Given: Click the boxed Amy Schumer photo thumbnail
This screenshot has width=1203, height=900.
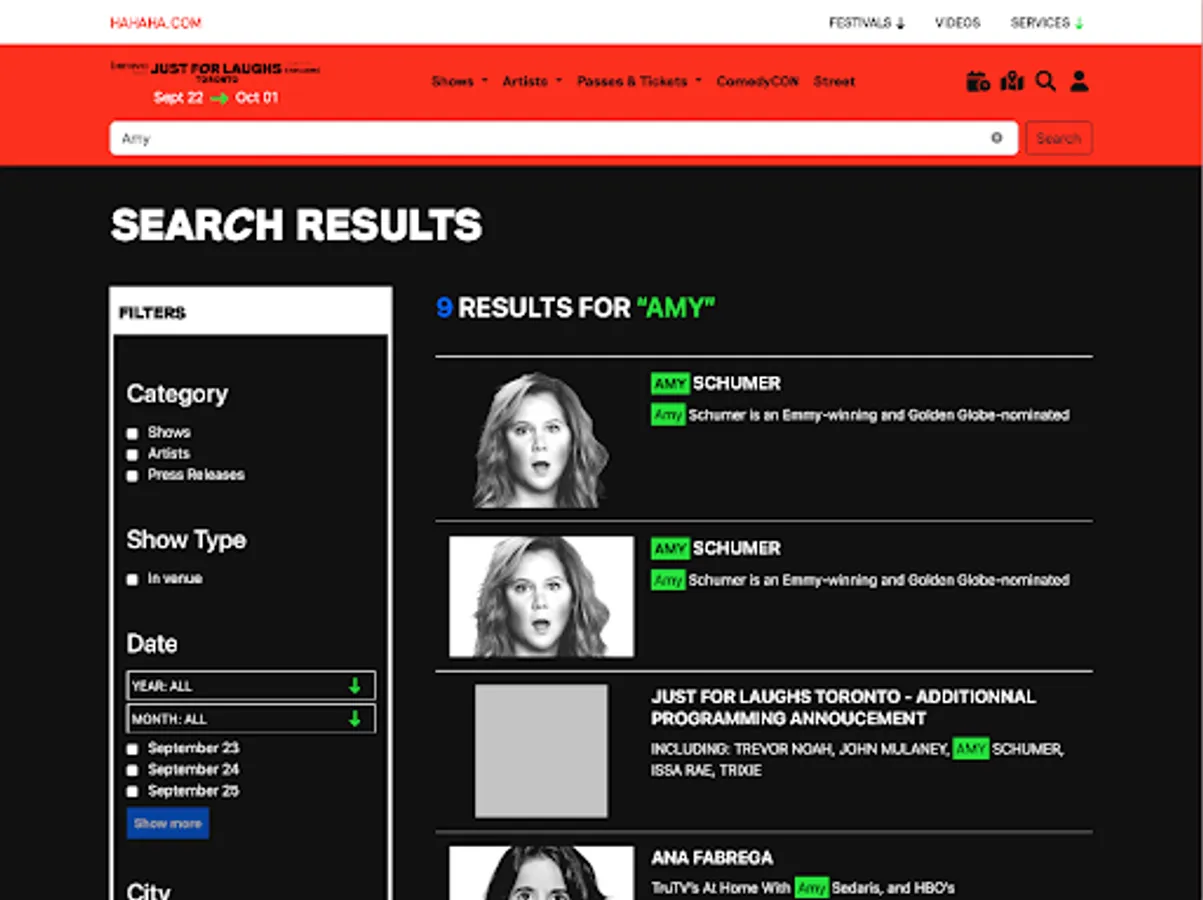Looking at the screenshot, I should [541, 597].
